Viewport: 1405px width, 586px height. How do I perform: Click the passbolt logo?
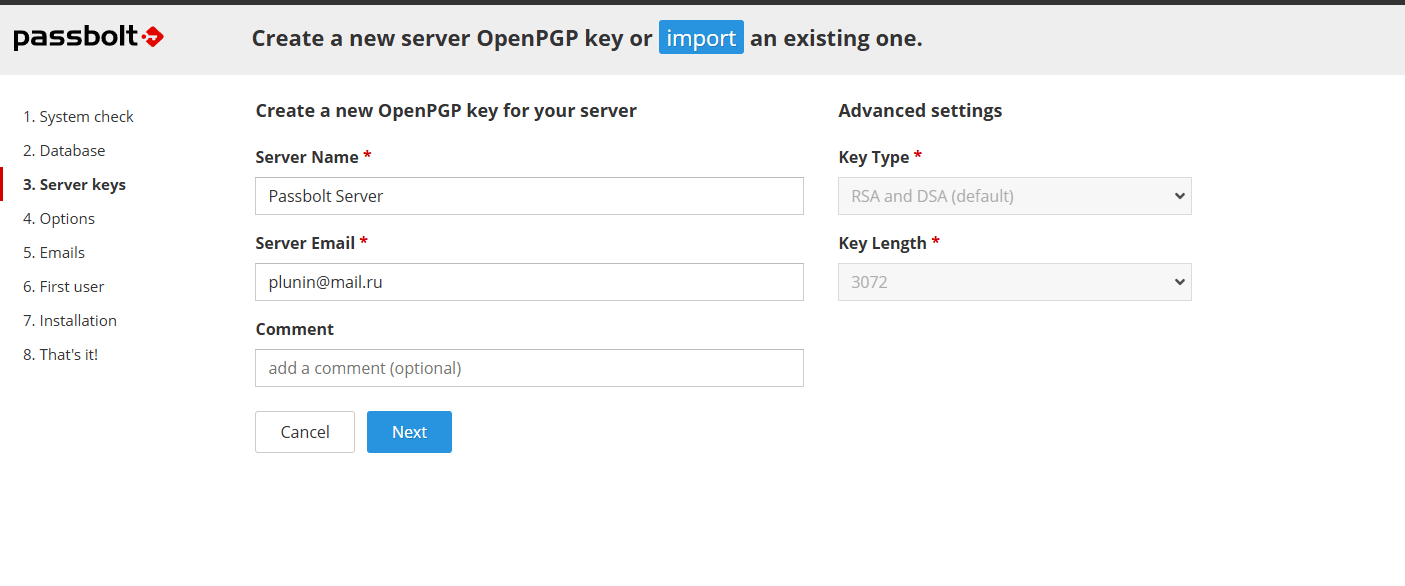(88, 38)
